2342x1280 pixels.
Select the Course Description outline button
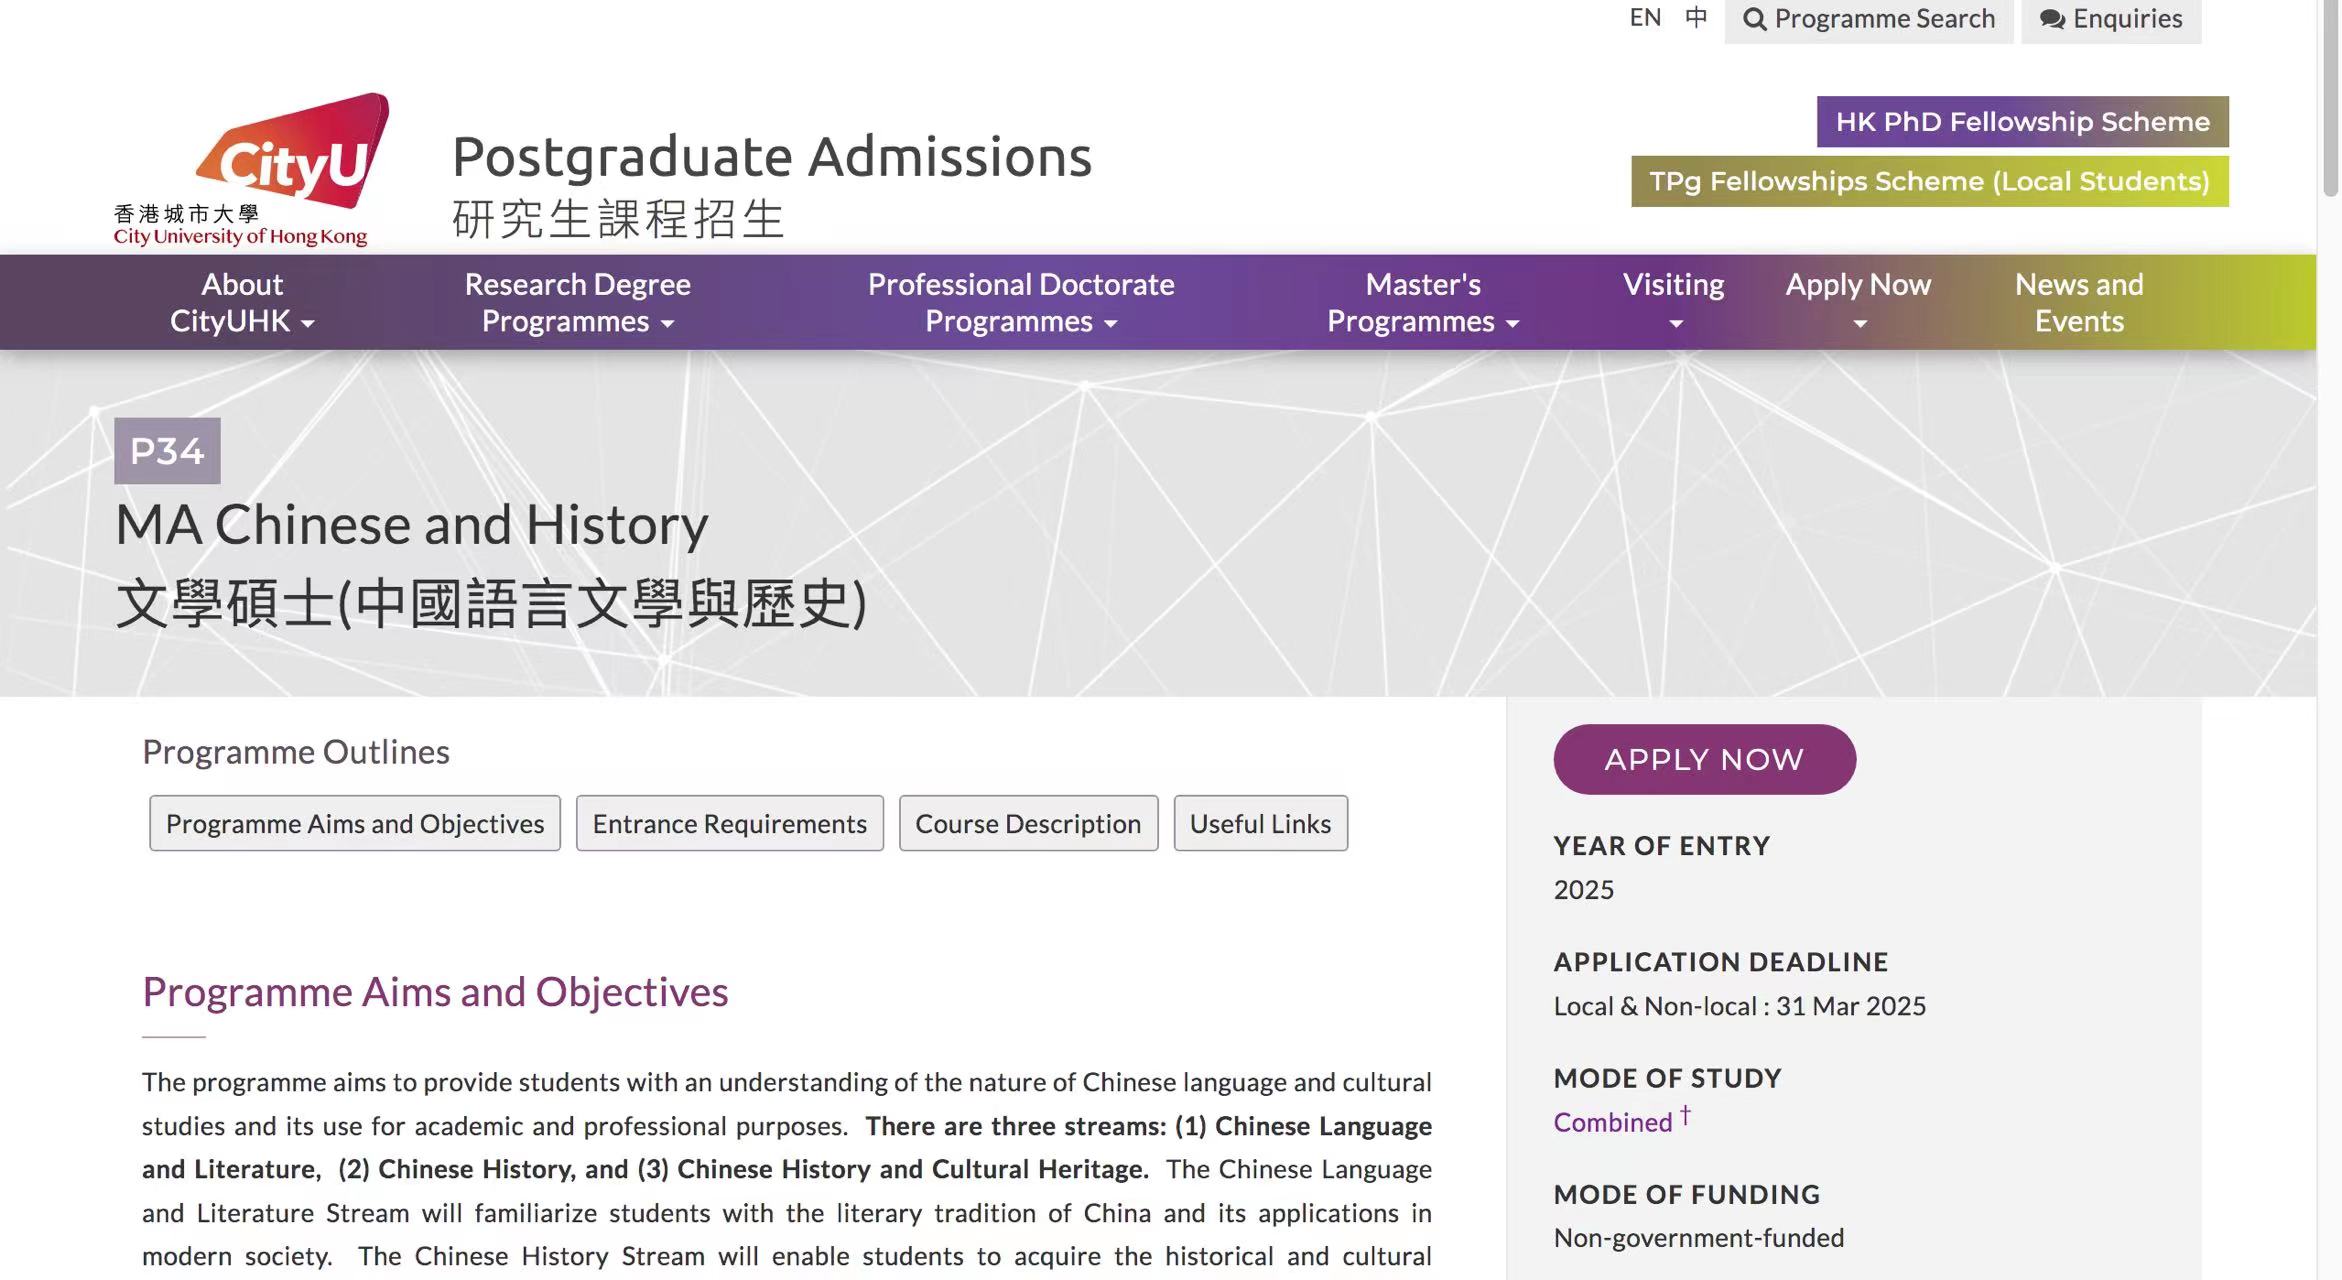coord(1027,823)
